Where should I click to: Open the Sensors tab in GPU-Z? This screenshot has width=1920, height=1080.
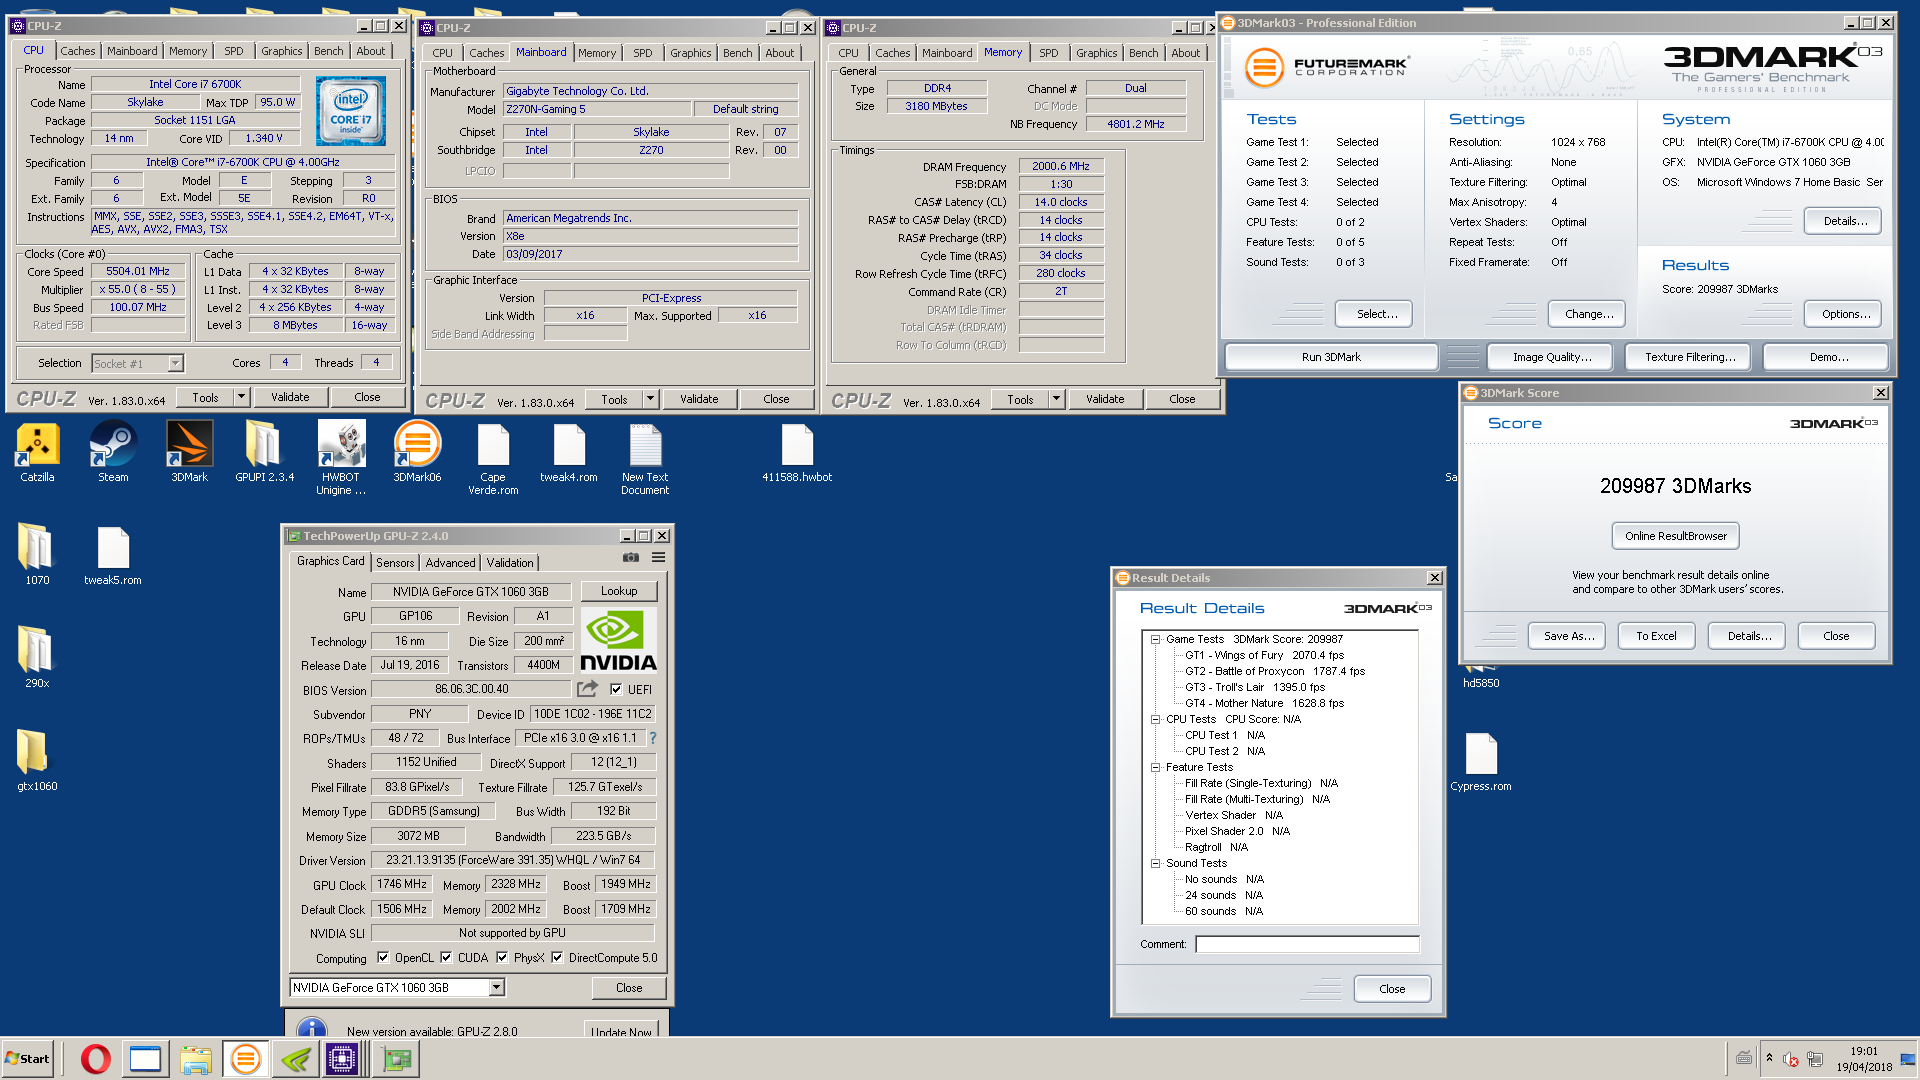[395, 563]
